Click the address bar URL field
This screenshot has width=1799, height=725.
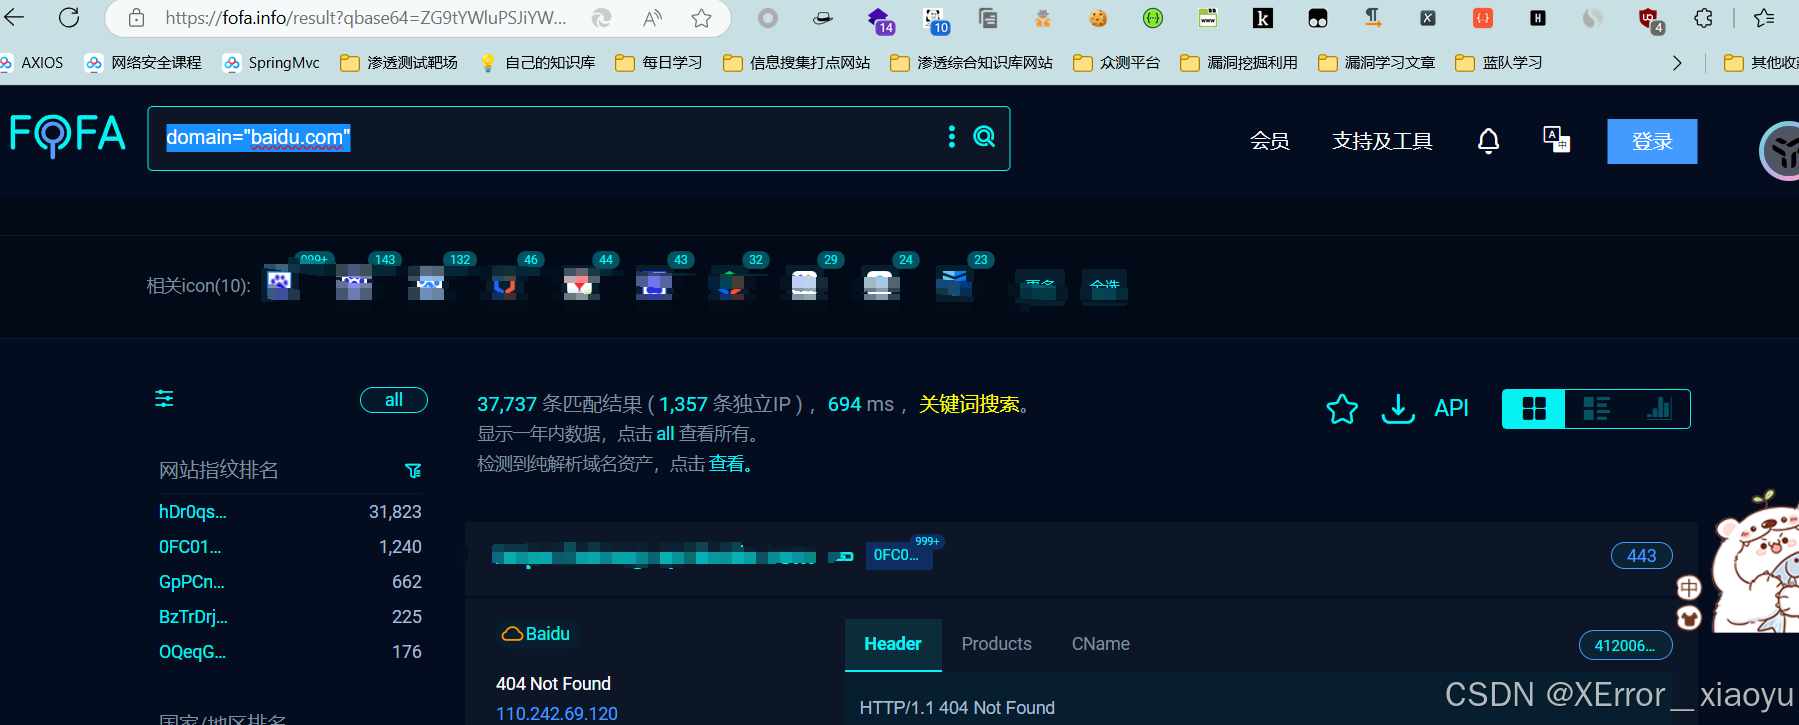[366, 18]
